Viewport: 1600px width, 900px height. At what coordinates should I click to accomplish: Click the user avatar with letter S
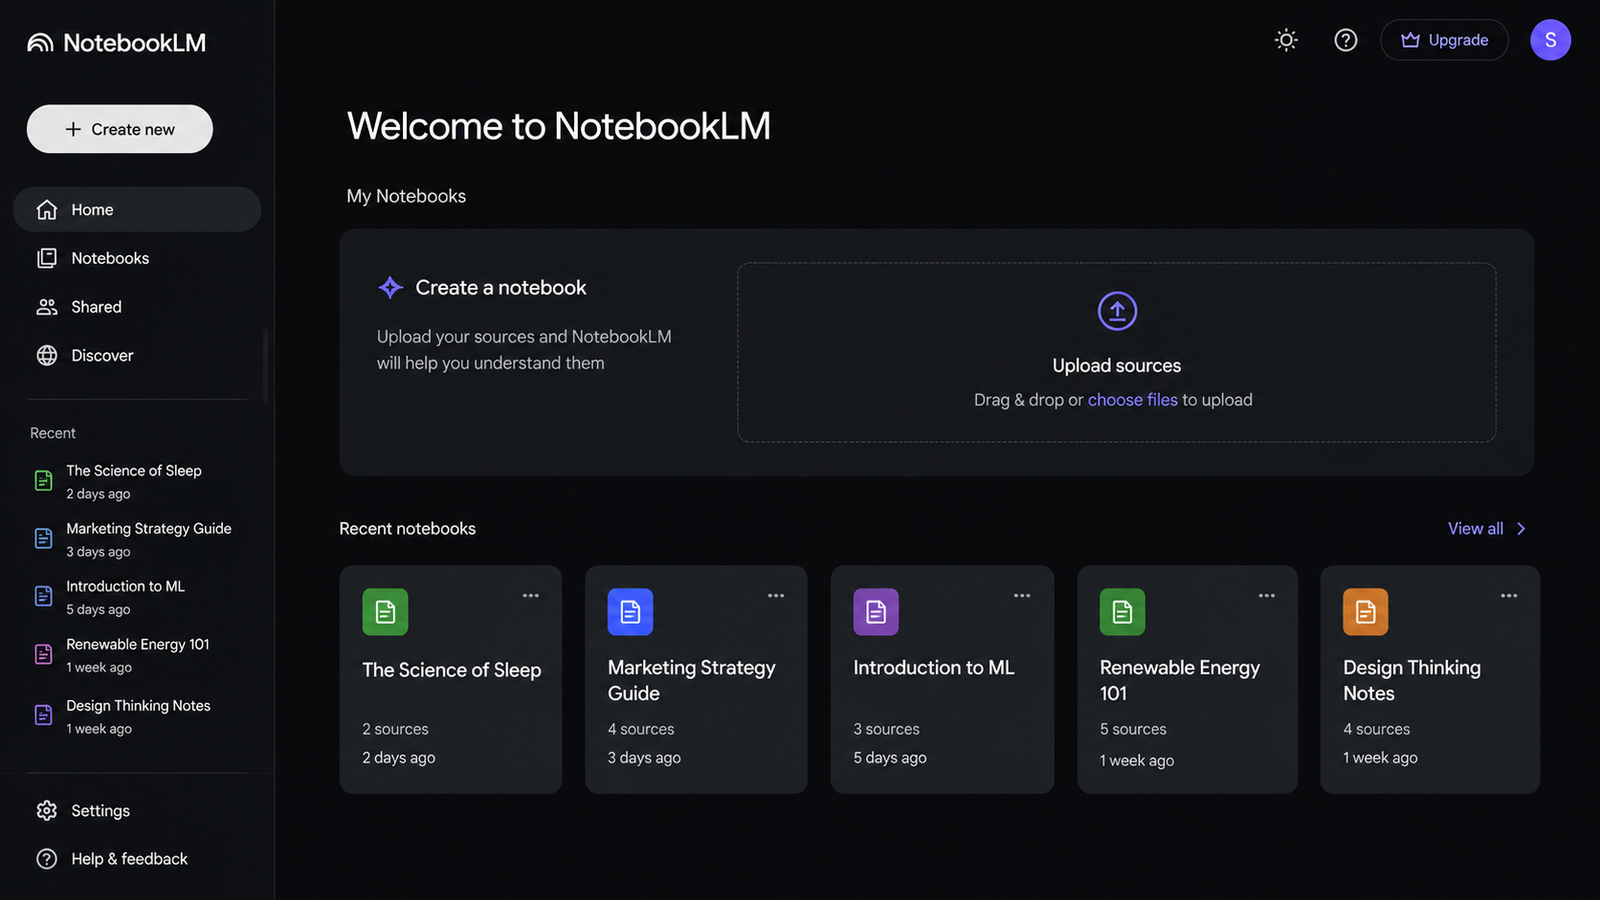1550,40
